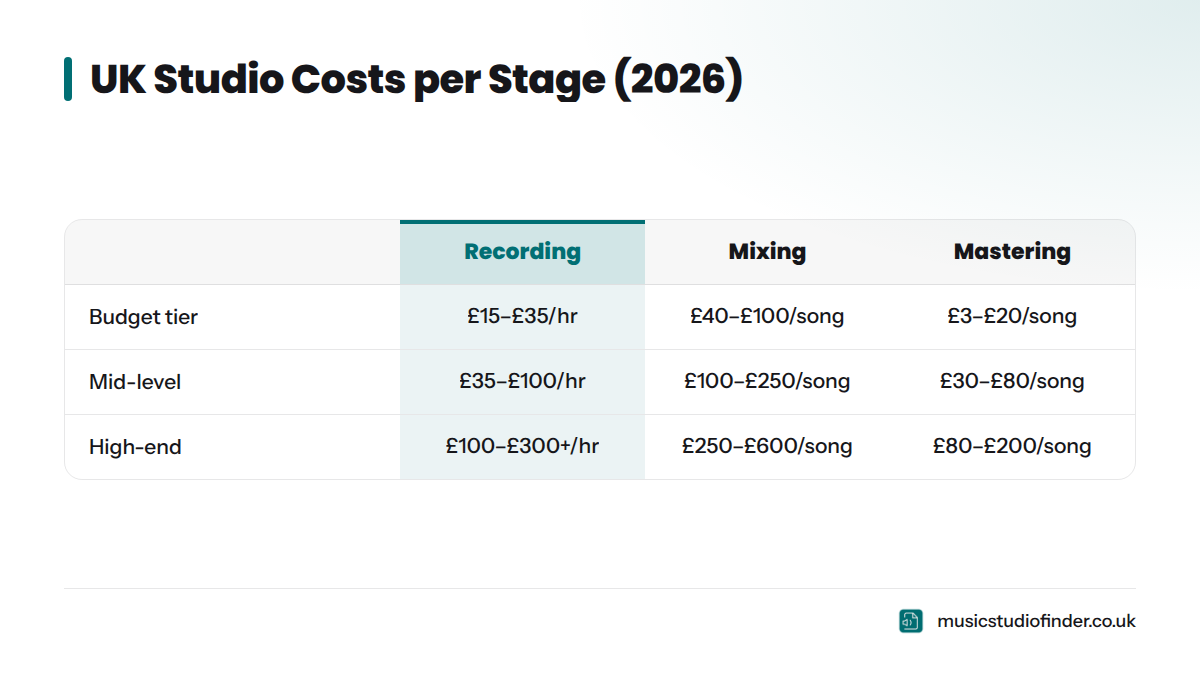This screenshot has width=1200, height=675.
Task: Select the '£35–£100/hr' cell
Action: pyautogui.click(x=522, y=382)
